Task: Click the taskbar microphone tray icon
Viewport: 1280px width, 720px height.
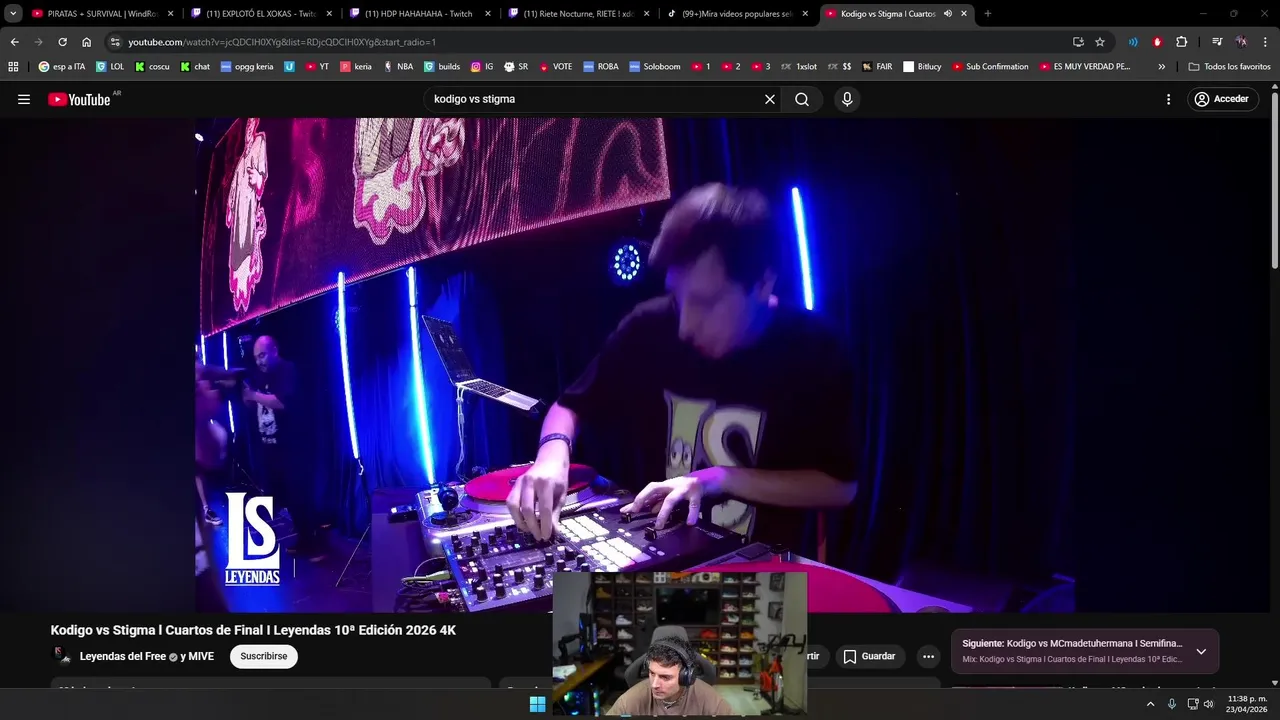Action: (x=1172, y=704)
